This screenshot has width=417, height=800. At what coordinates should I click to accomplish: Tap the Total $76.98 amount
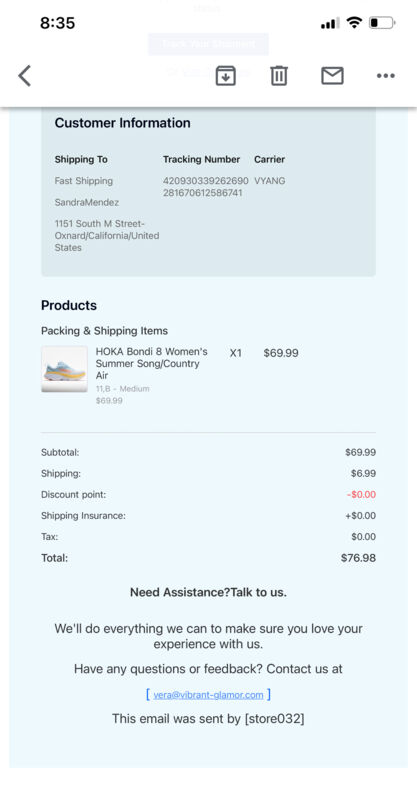tap(358, 558)
